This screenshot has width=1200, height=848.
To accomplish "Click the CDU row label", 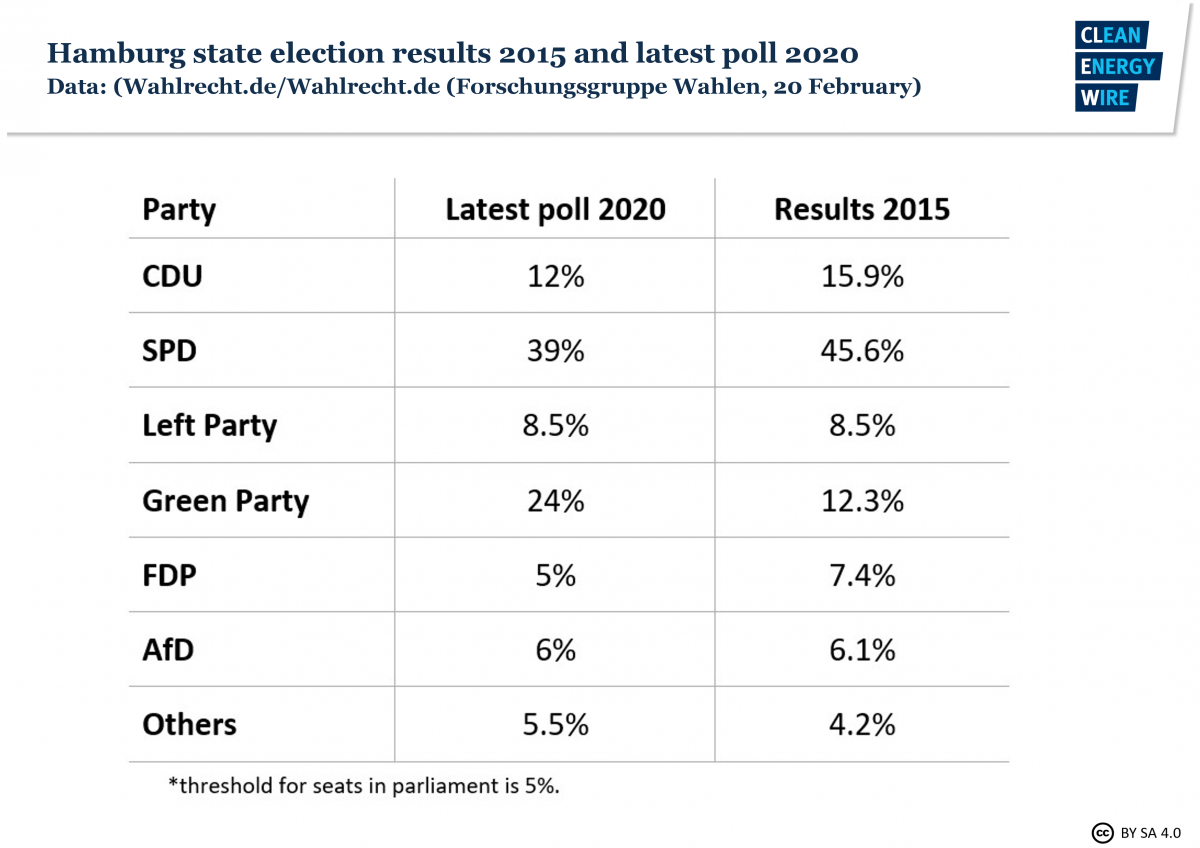I will pos(172,276).
